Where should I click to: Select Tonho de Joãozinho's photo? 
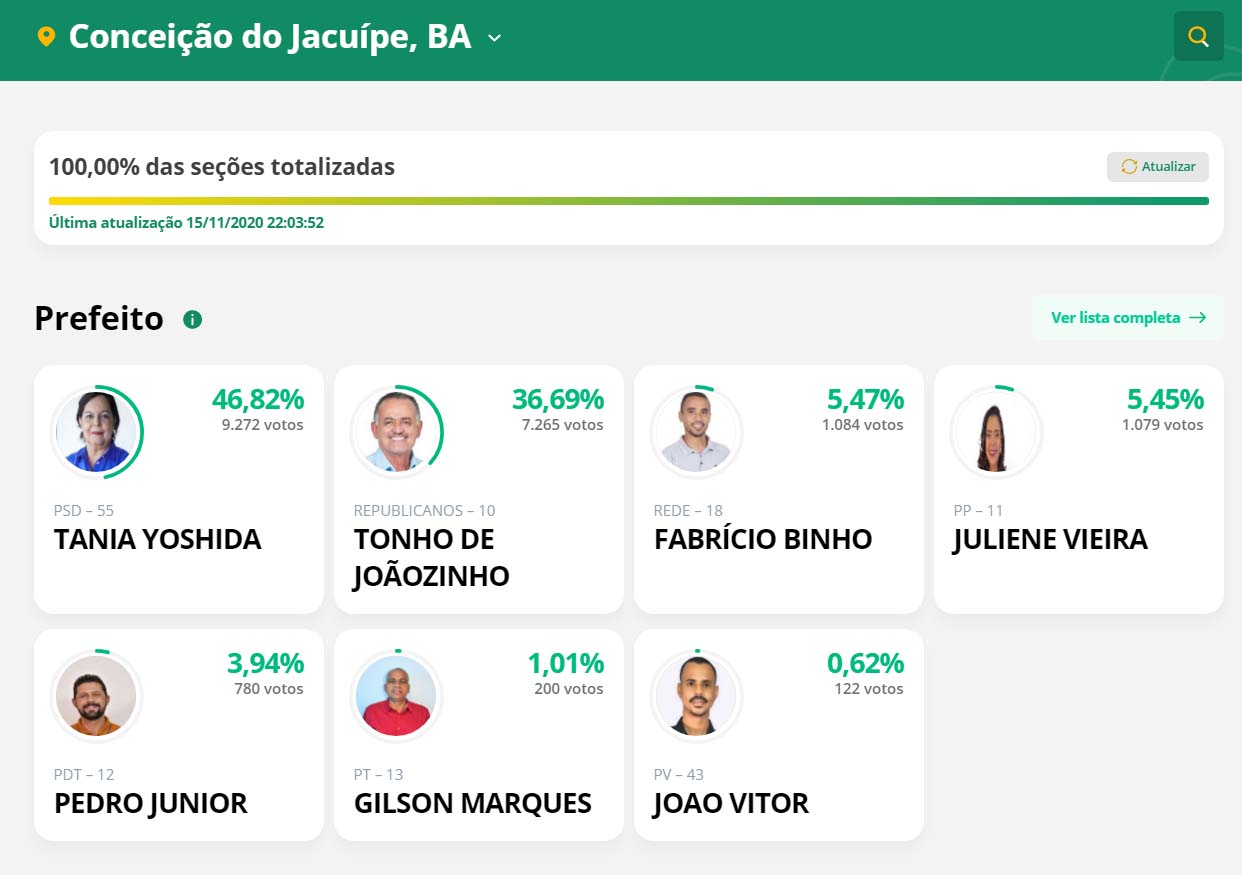(x=396, y=431)
